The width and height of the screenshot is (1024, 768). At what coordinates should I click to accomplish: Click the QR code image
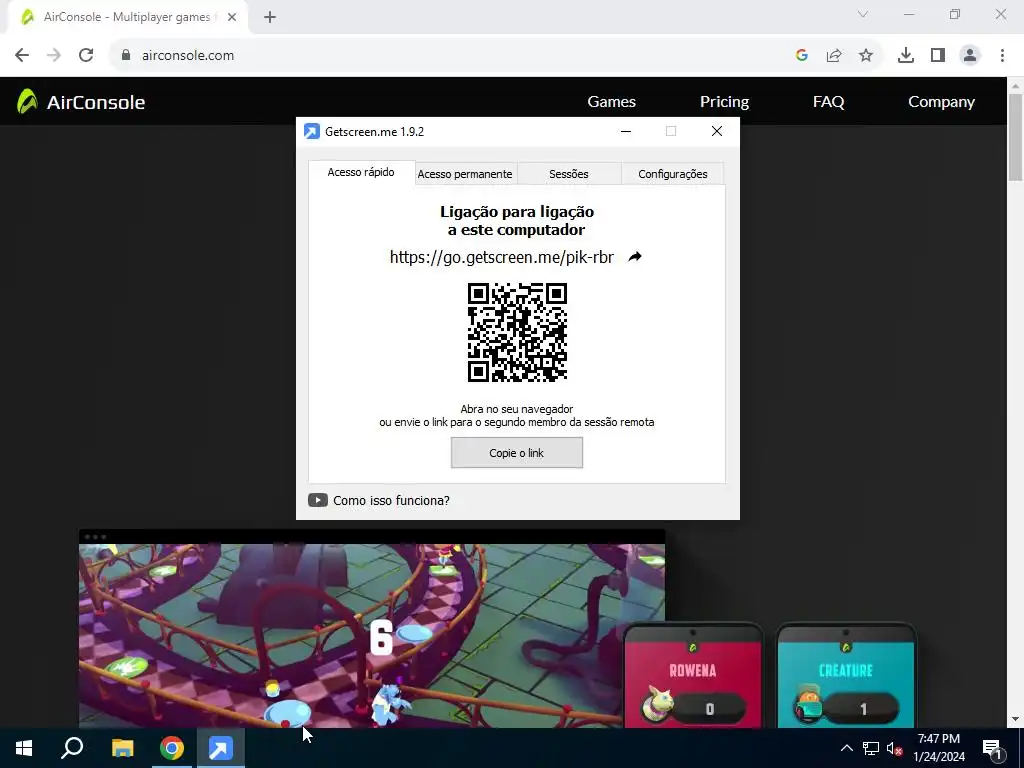[517, 332]
